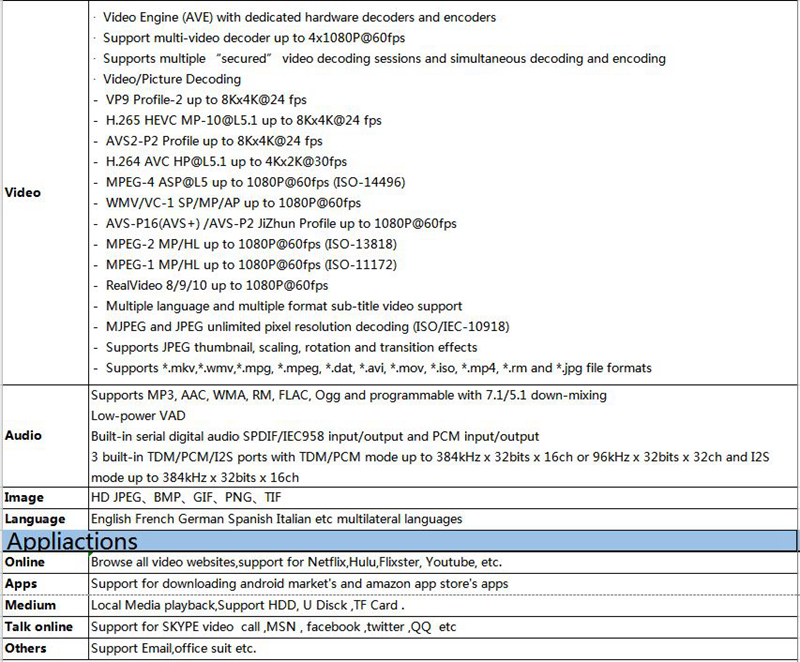This screenshot has height=662, width=800.
Task: Click the Netflix, Hulu browsing description
Action: 296,562
